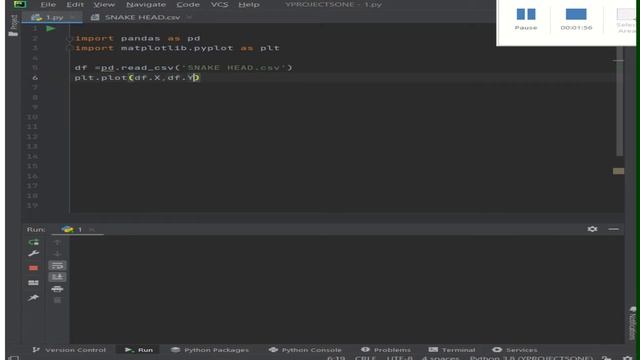Image resolution: width=640 pixels, height=360 pixels.
Task: Click on 'import matplotlib.pyplot as plt' line
Action: pos(177,48)
